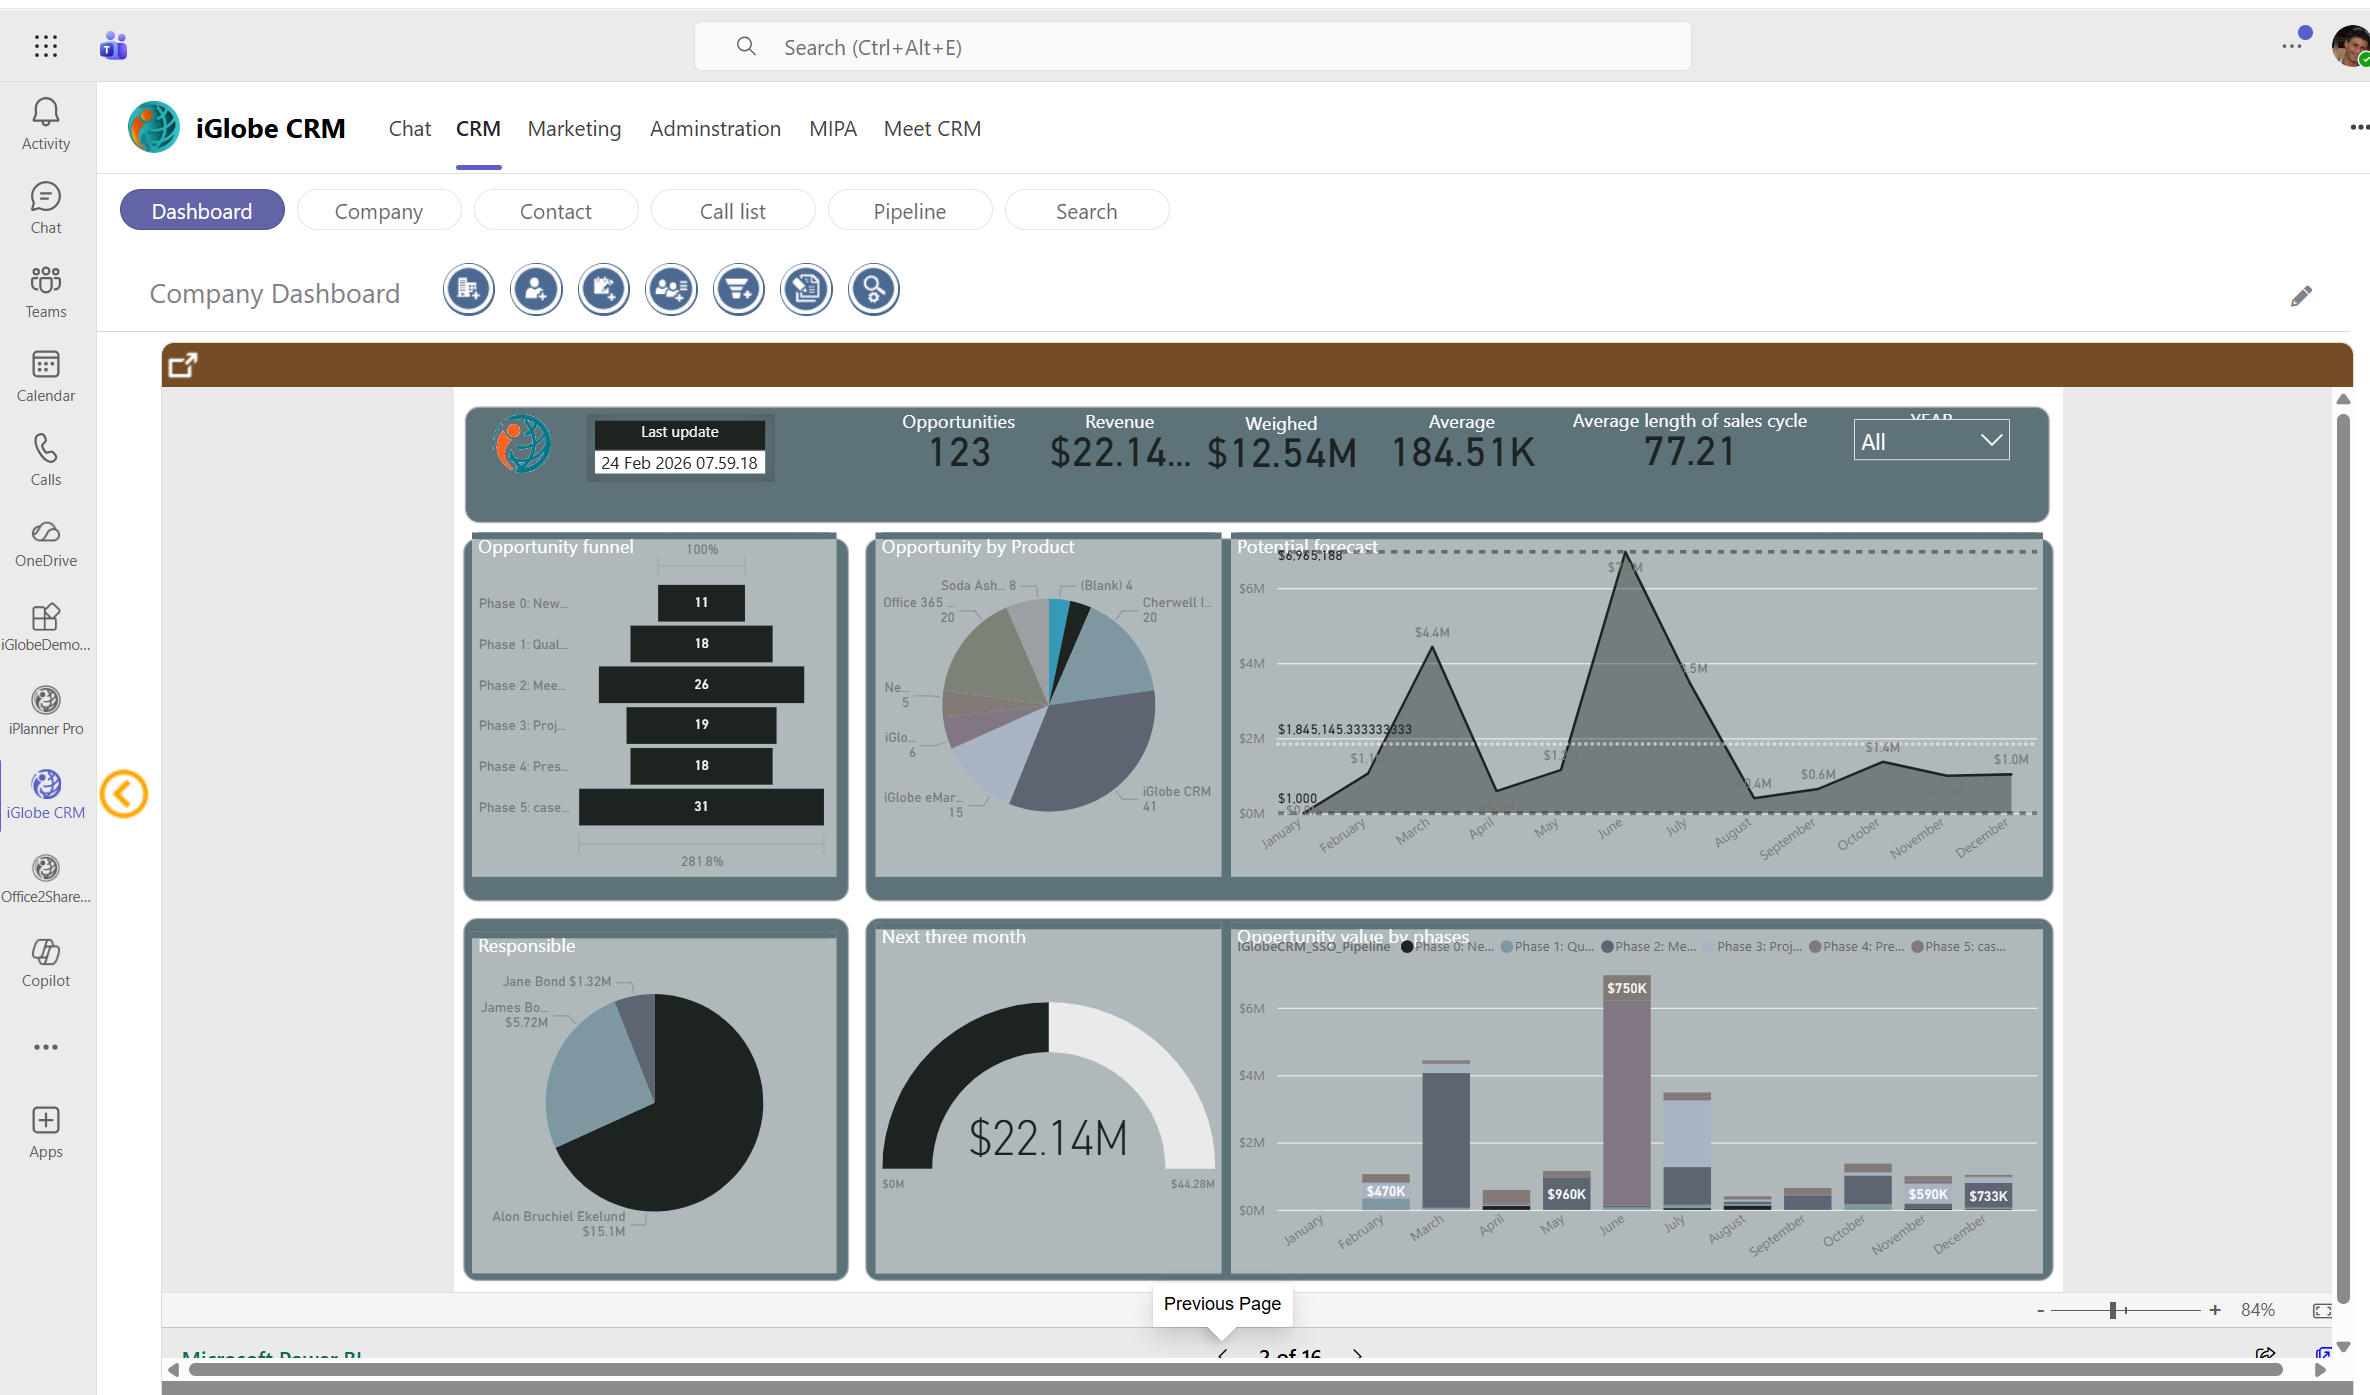Screen dimensions: 2370x1395
Task: Open Copilot from the sidebar
Action: click(x=46, y=962)
